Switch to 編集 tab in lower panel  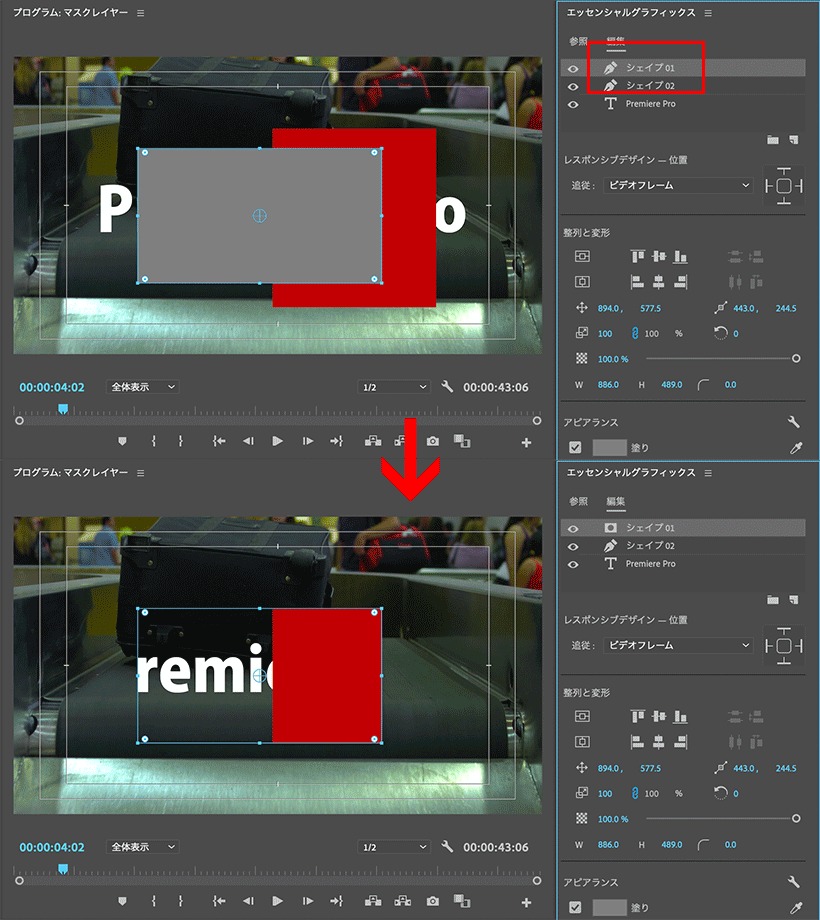click(x=615, y=501)
